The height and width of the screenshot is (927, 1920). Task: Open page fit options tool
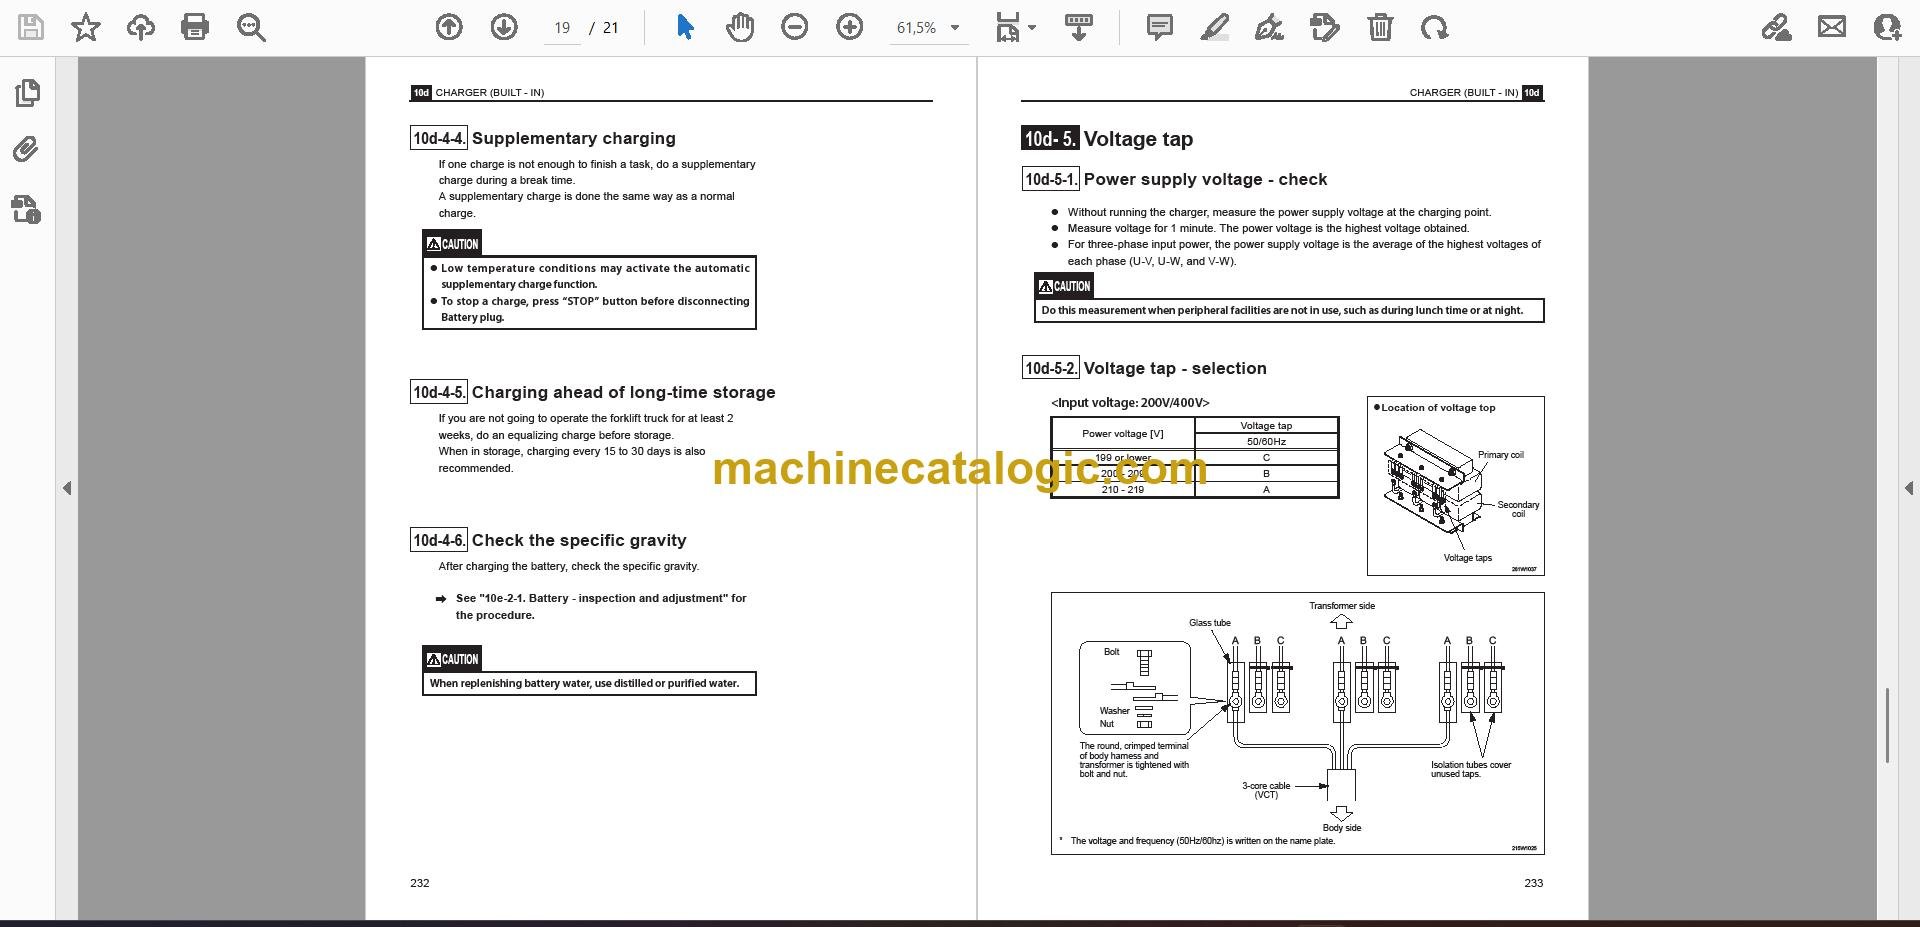pos(1007,27)
